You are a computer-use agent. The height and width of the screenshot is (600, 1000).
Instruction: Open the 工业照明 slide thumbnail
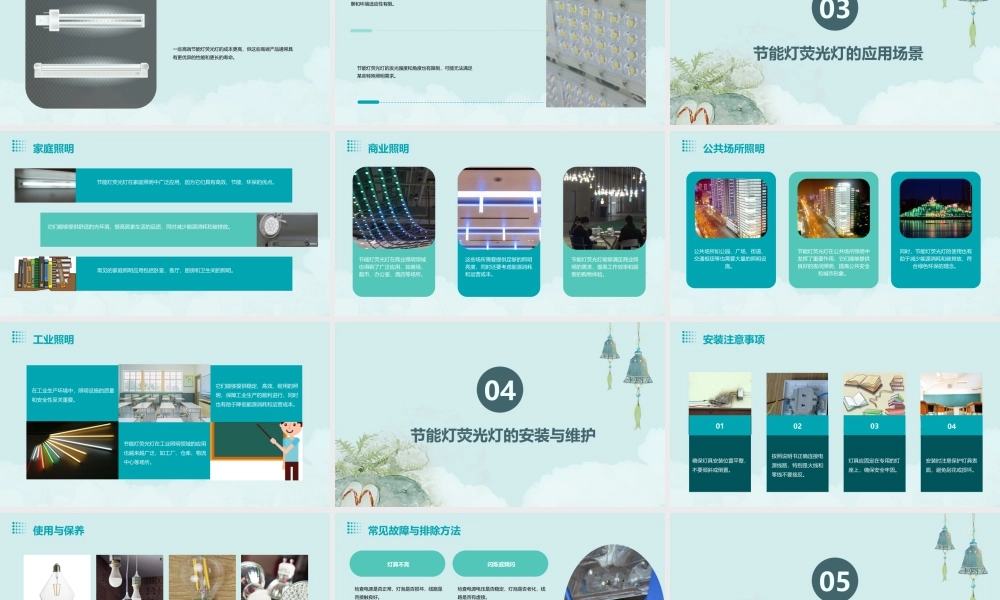(165, 414)
